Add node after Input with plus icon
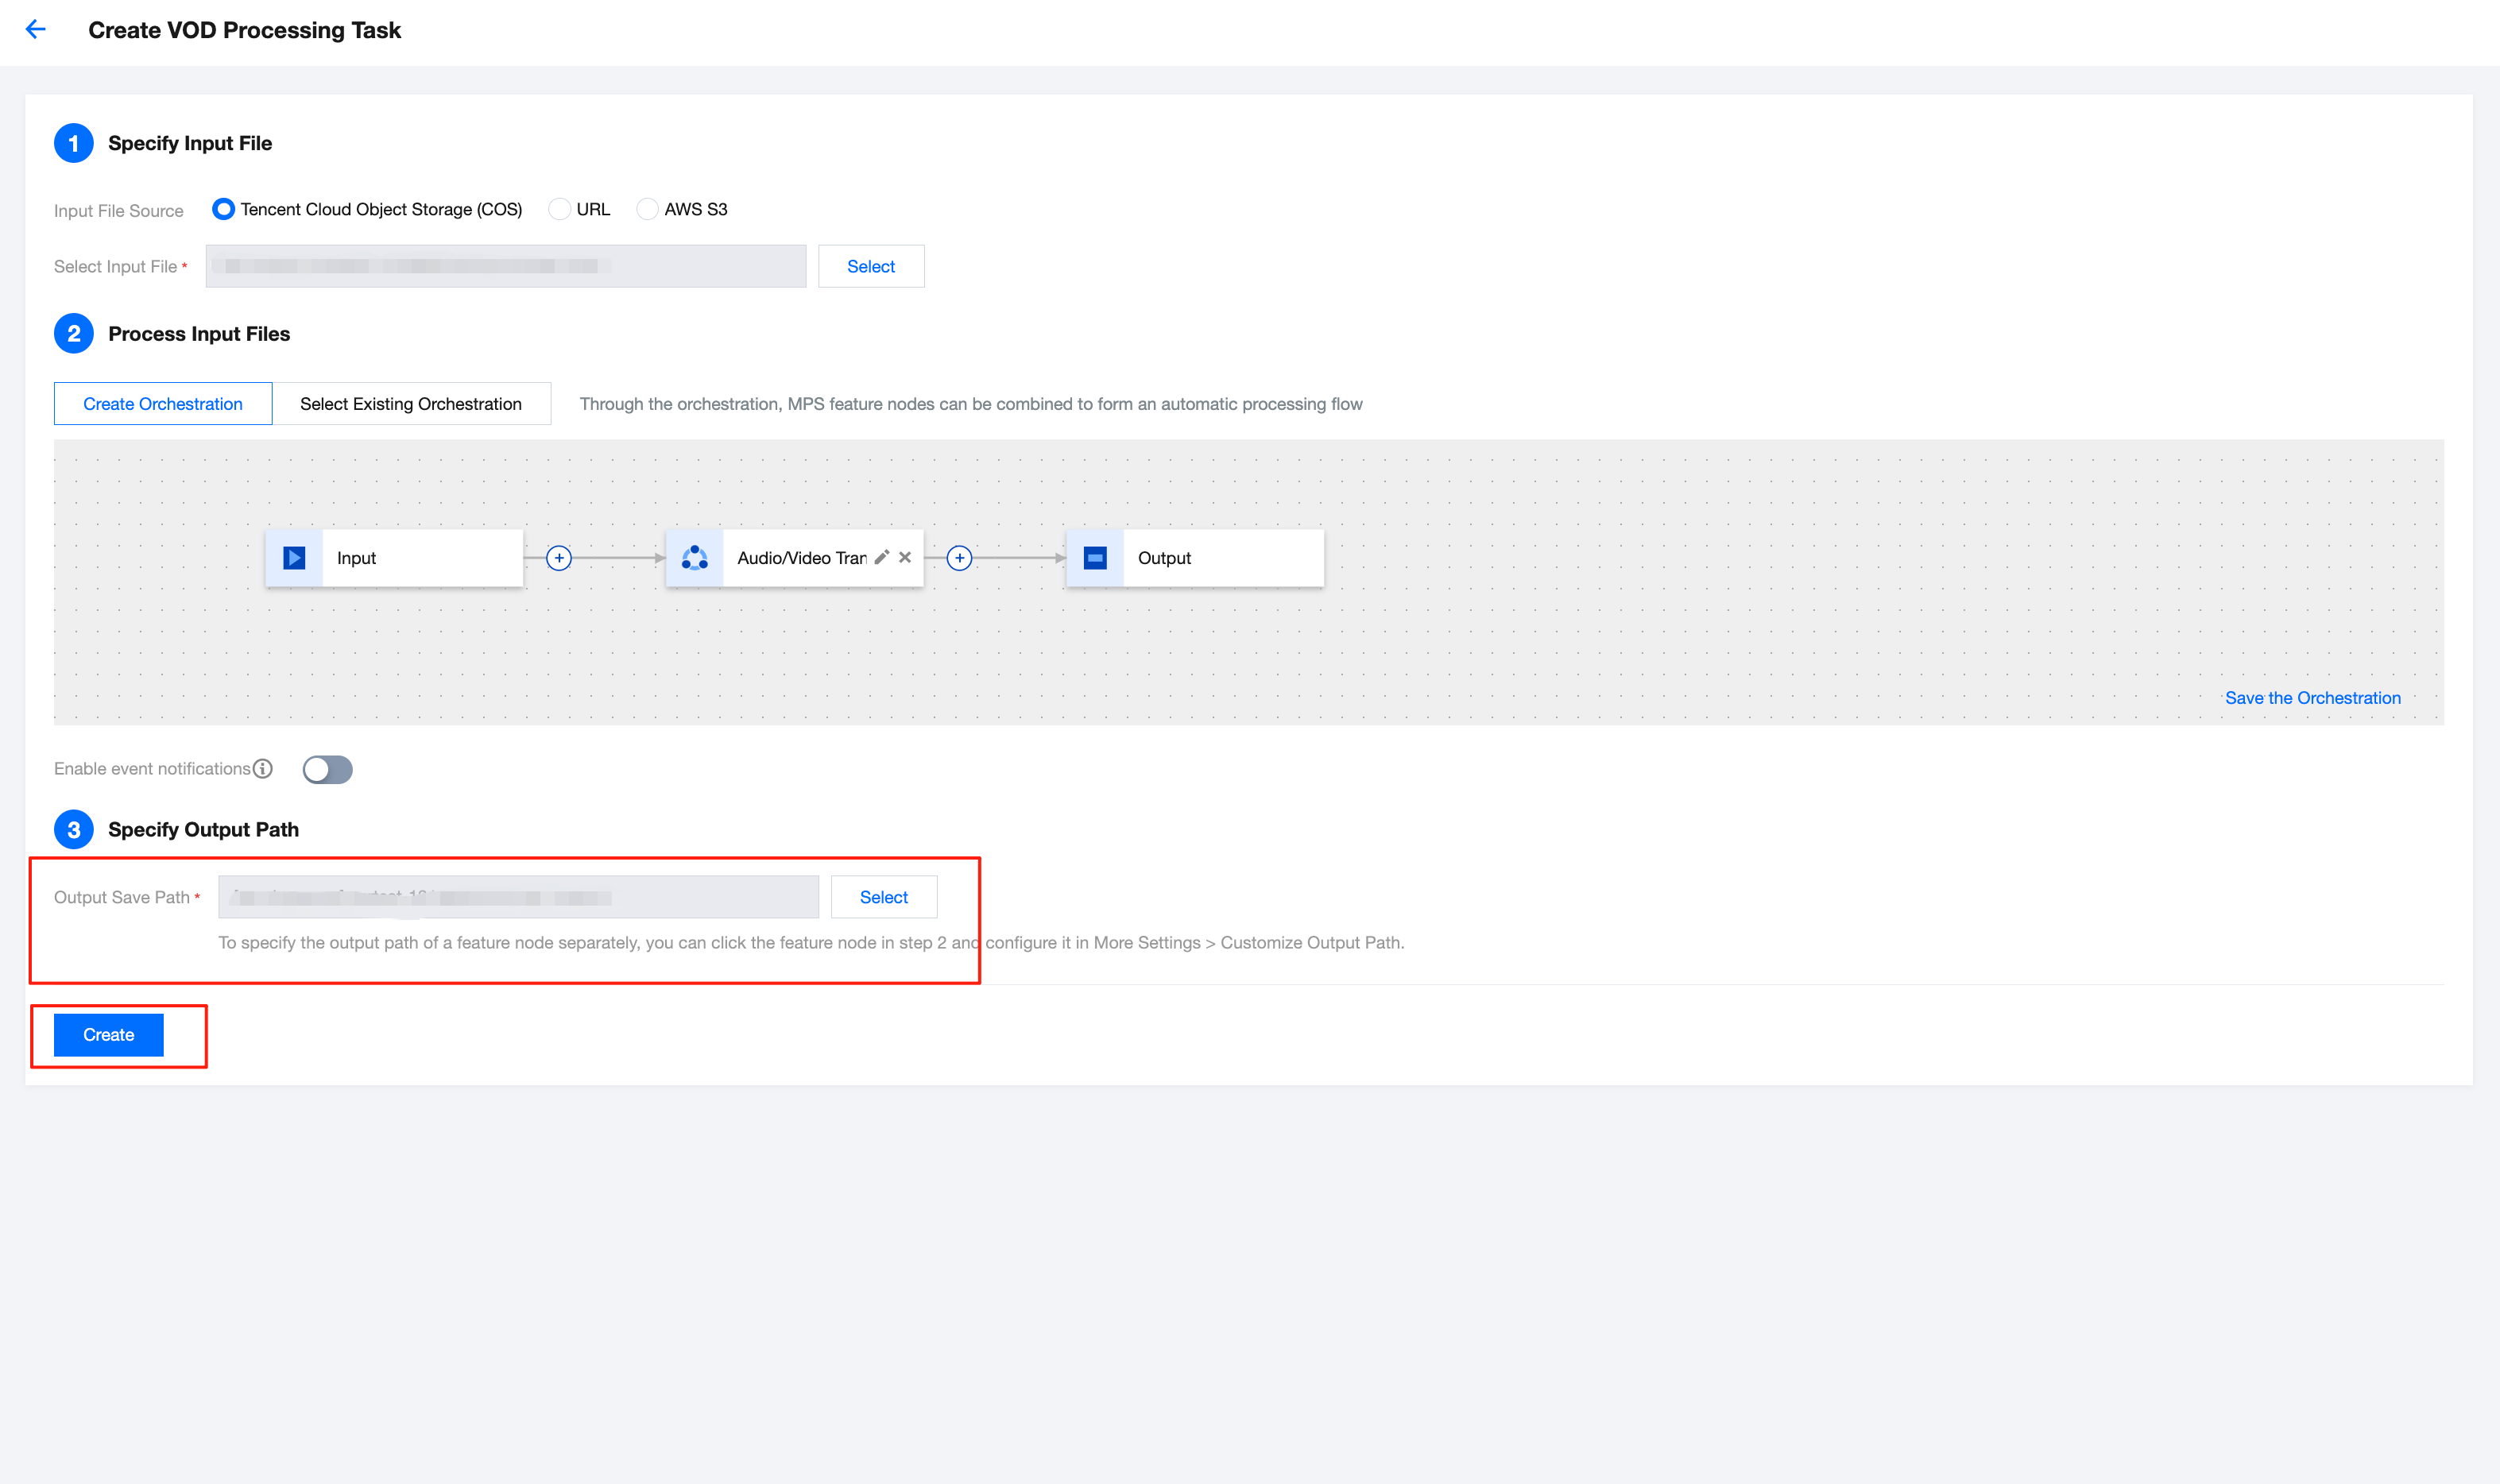This screenshot has width=2500, height=1484. (x=559, y=558)
